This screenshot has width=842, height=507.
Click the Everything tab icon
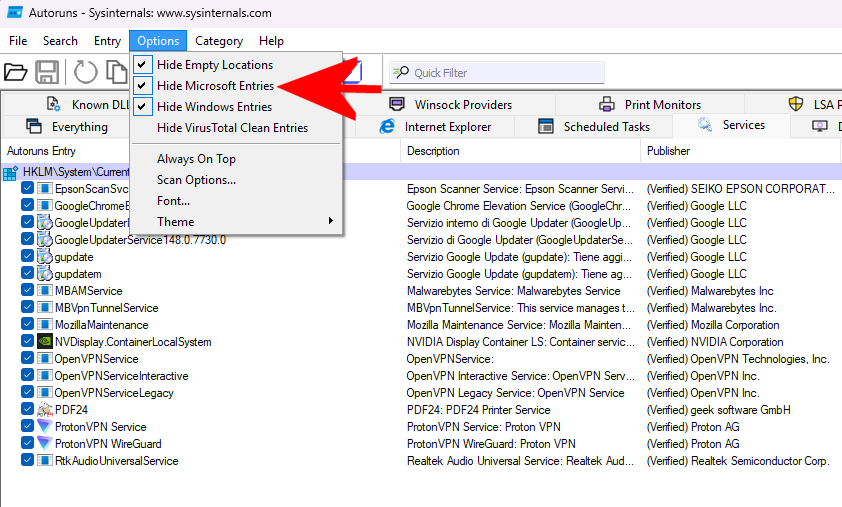click(34, 126)
